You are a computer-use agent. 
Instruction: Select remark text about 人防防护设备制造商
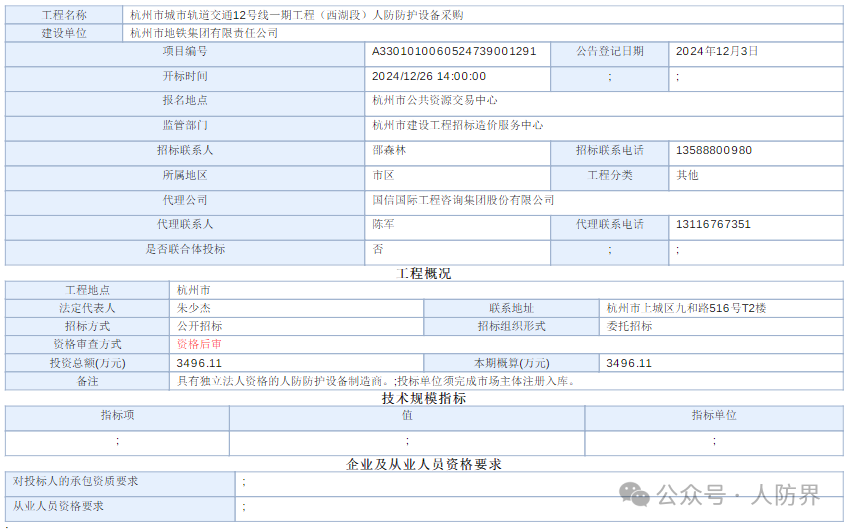(377, 381)
